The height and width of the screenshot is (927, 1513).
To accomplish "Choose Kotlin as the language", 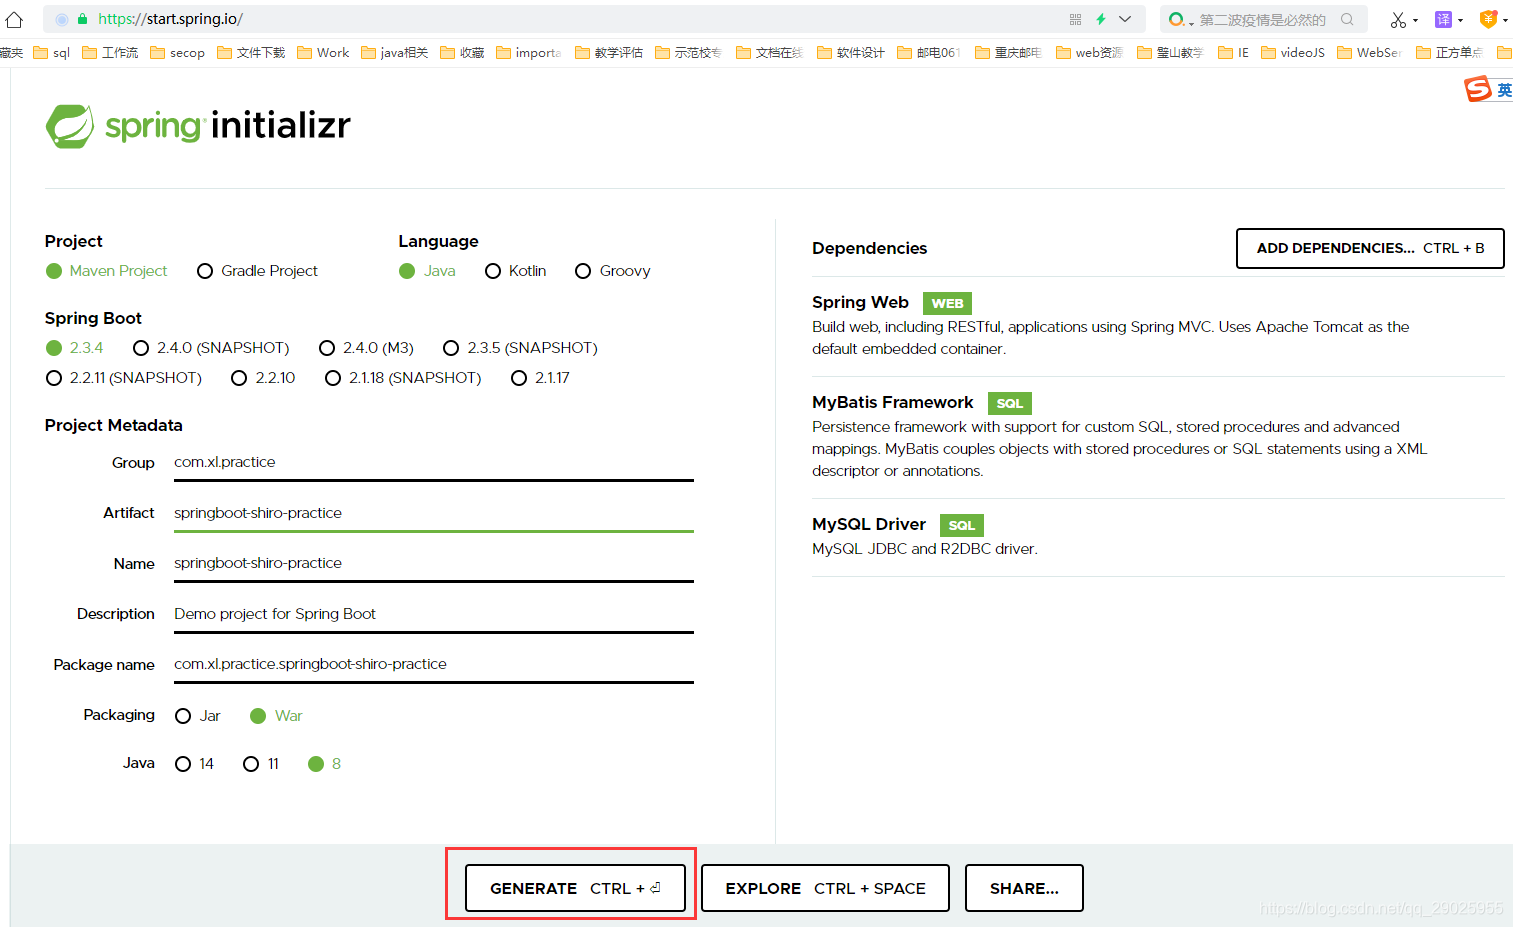I will pyautogui.click(x=515, y=271).
